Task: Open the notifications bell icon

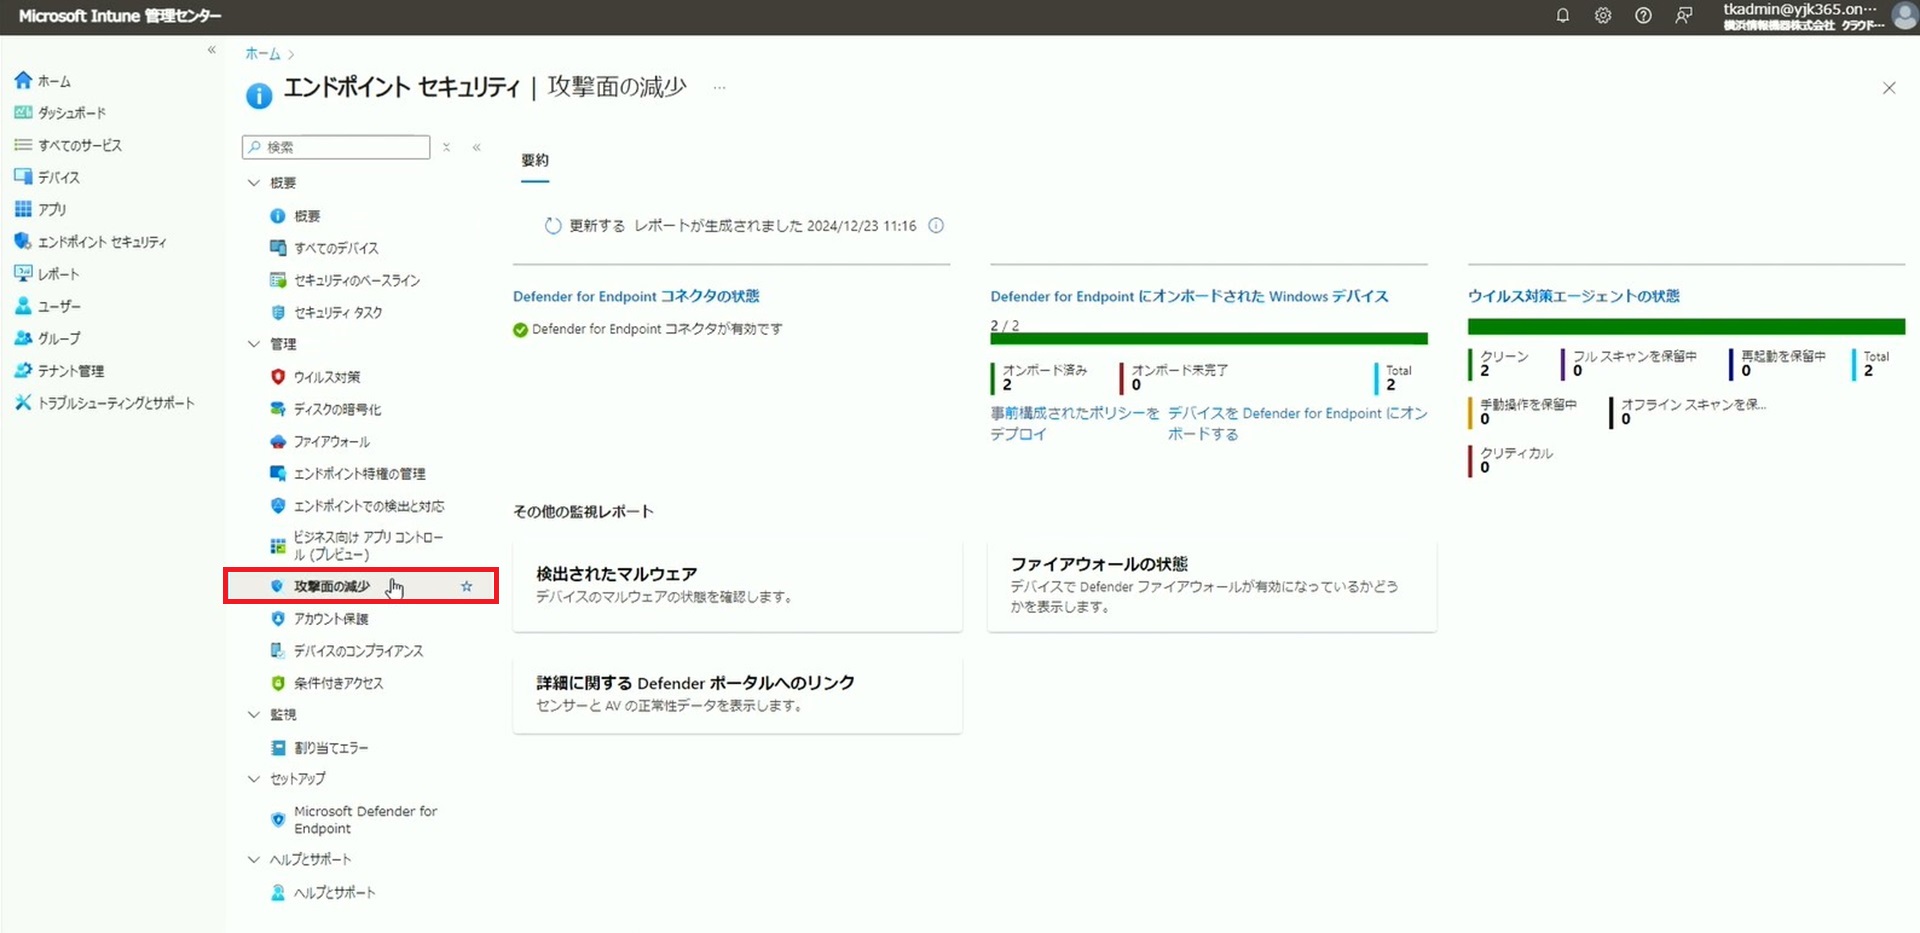Action: click(1562, 16)
